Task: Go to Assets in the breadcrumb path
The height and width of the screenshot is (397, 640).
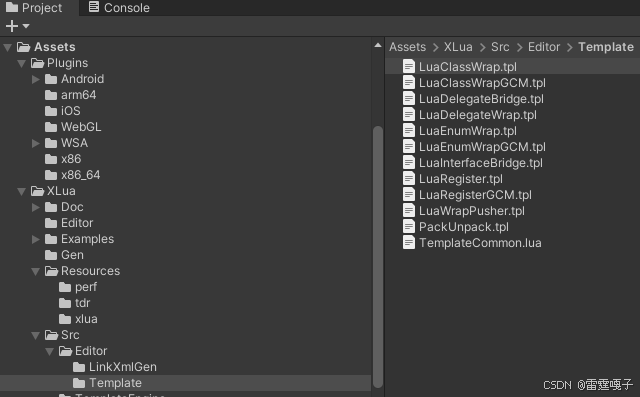Action: click(407, 47)
